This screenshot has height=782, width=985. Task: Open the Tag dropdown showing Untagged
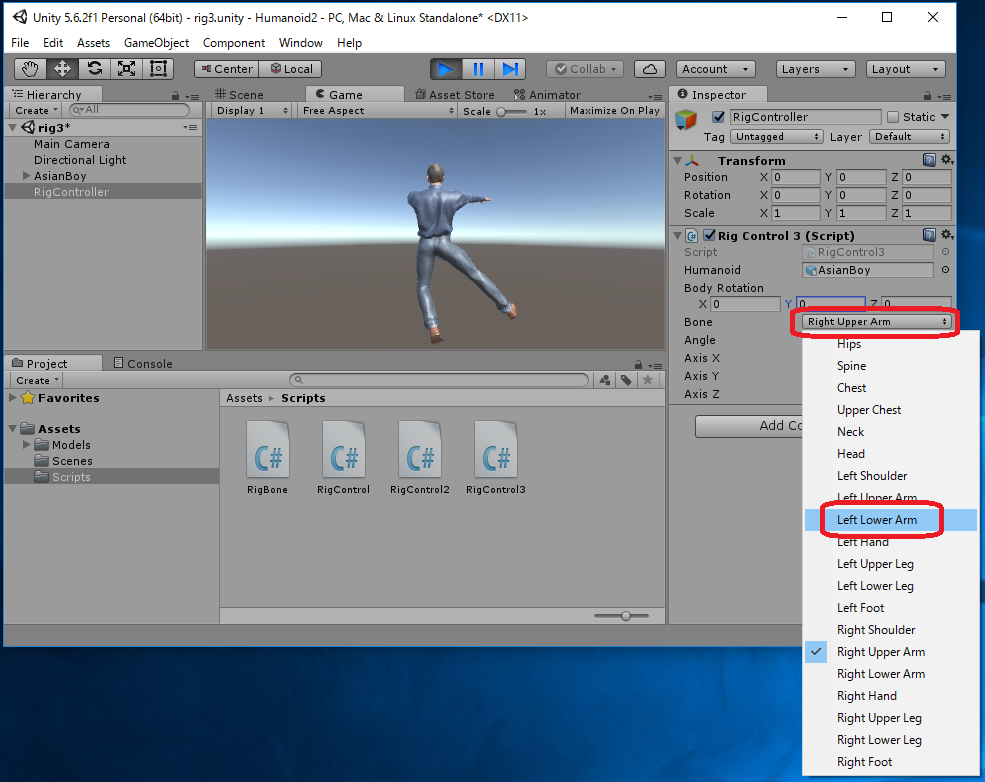click(x=771, y=137)
